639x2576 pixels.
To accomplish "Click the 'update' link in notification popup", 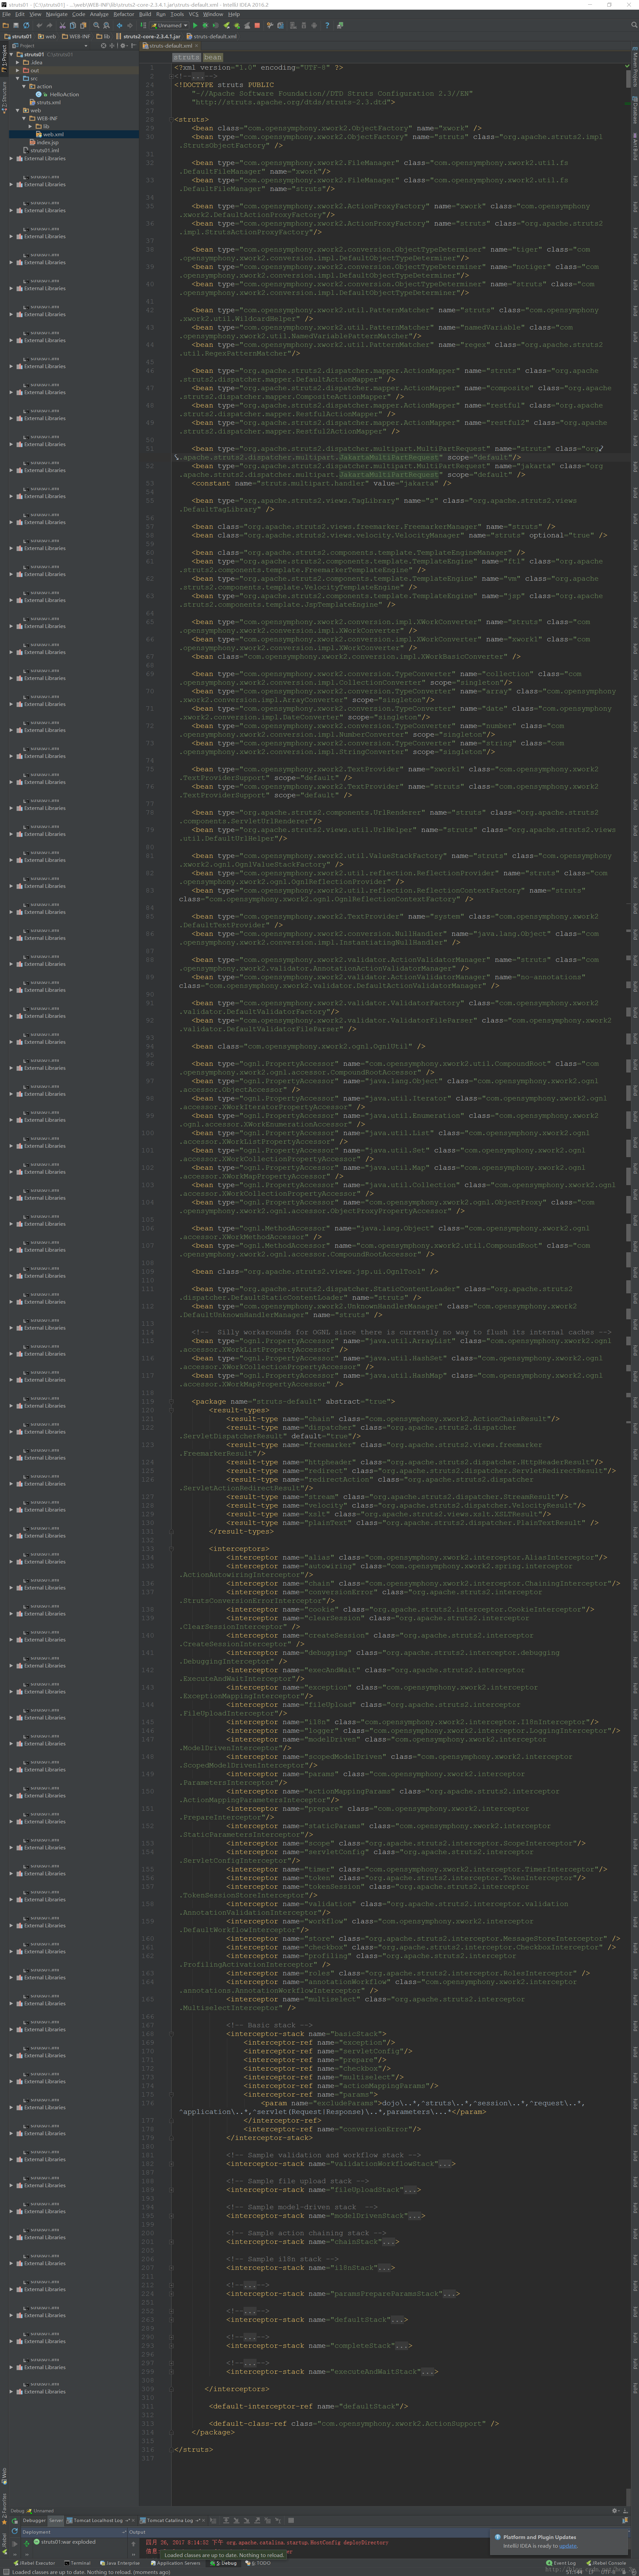I will coord(568,2546).
